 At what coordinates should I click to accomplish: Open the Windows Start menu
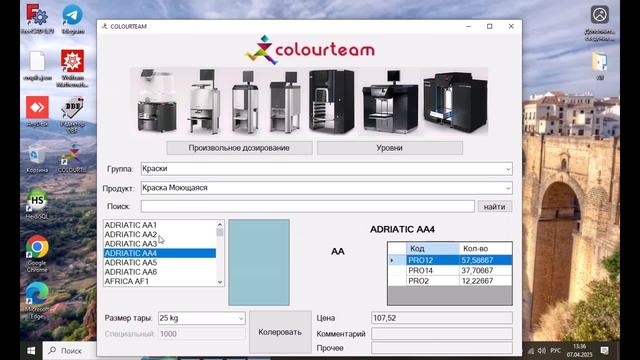[31, 351]
